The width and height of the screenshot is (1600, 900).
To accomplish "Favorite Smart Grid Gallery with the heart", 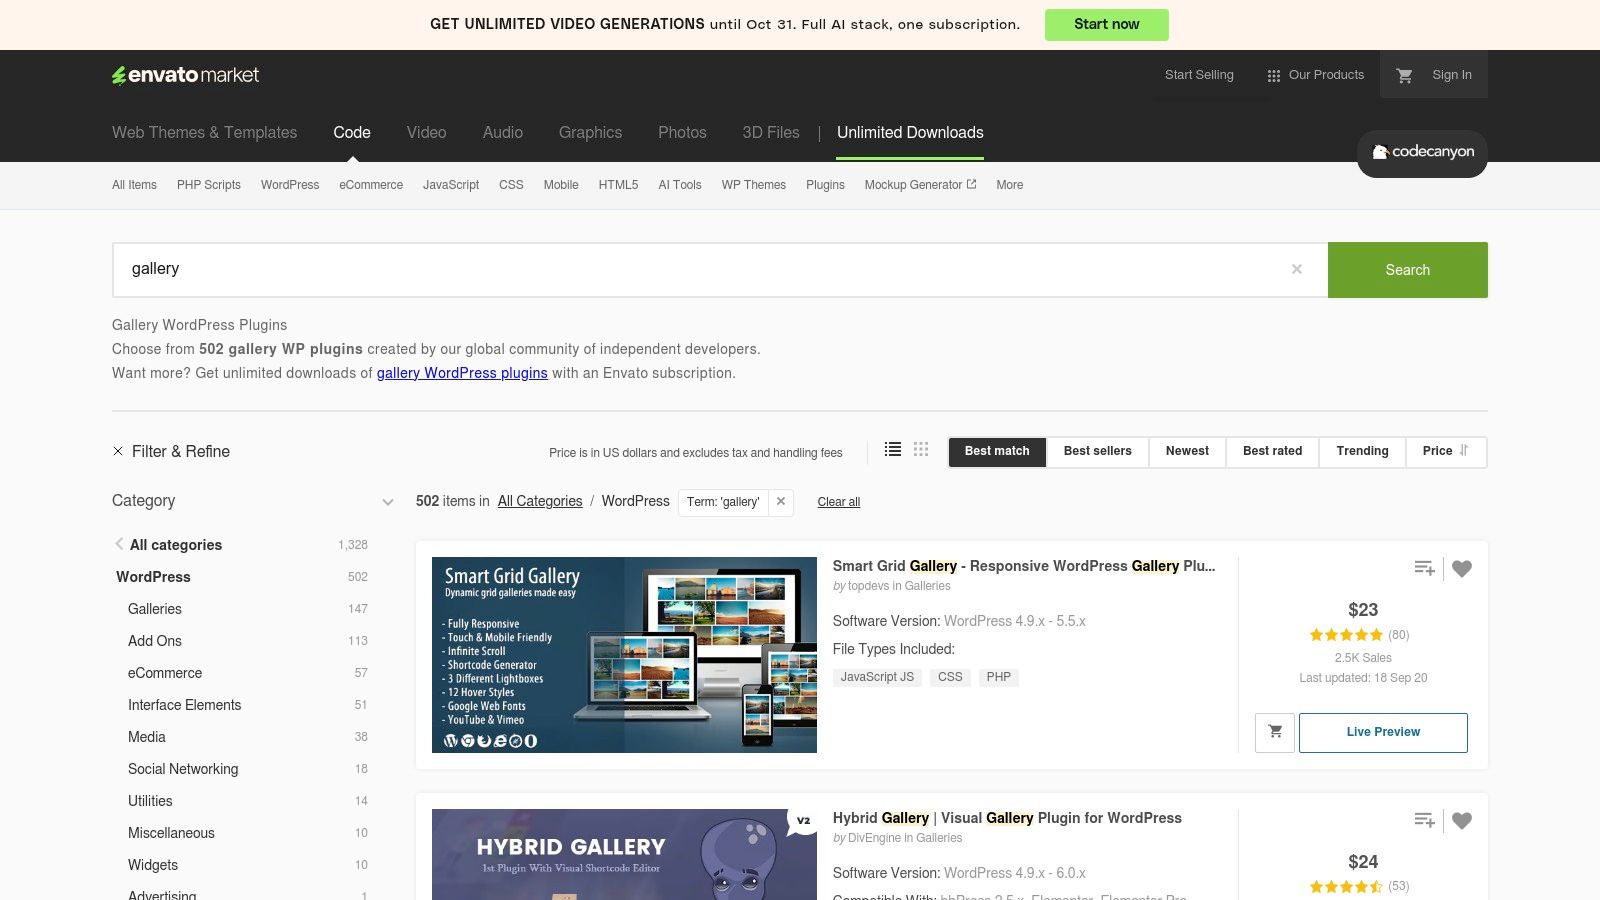I will 1461,568.
